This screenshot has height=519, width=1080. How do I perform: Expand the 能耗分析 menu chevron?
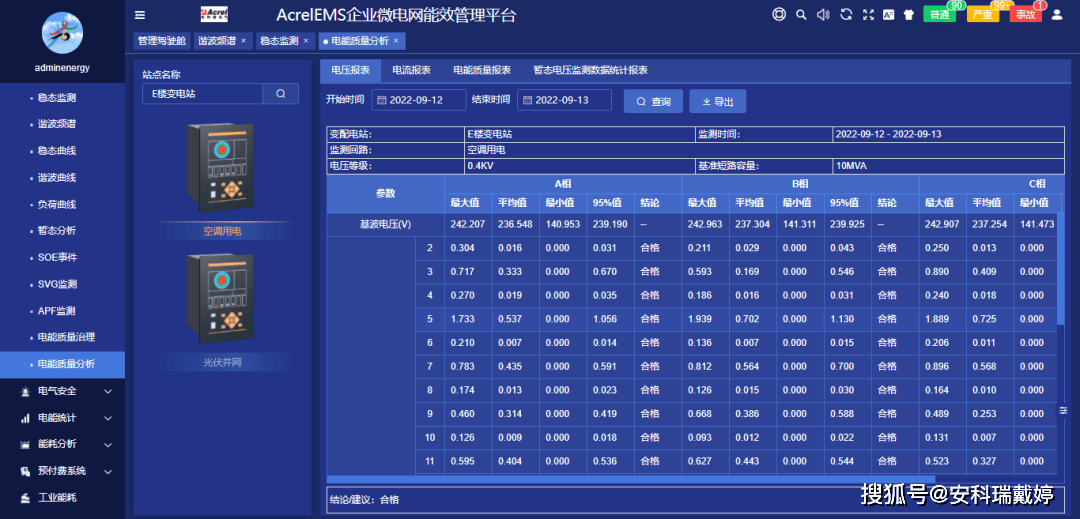pos(107,444)
